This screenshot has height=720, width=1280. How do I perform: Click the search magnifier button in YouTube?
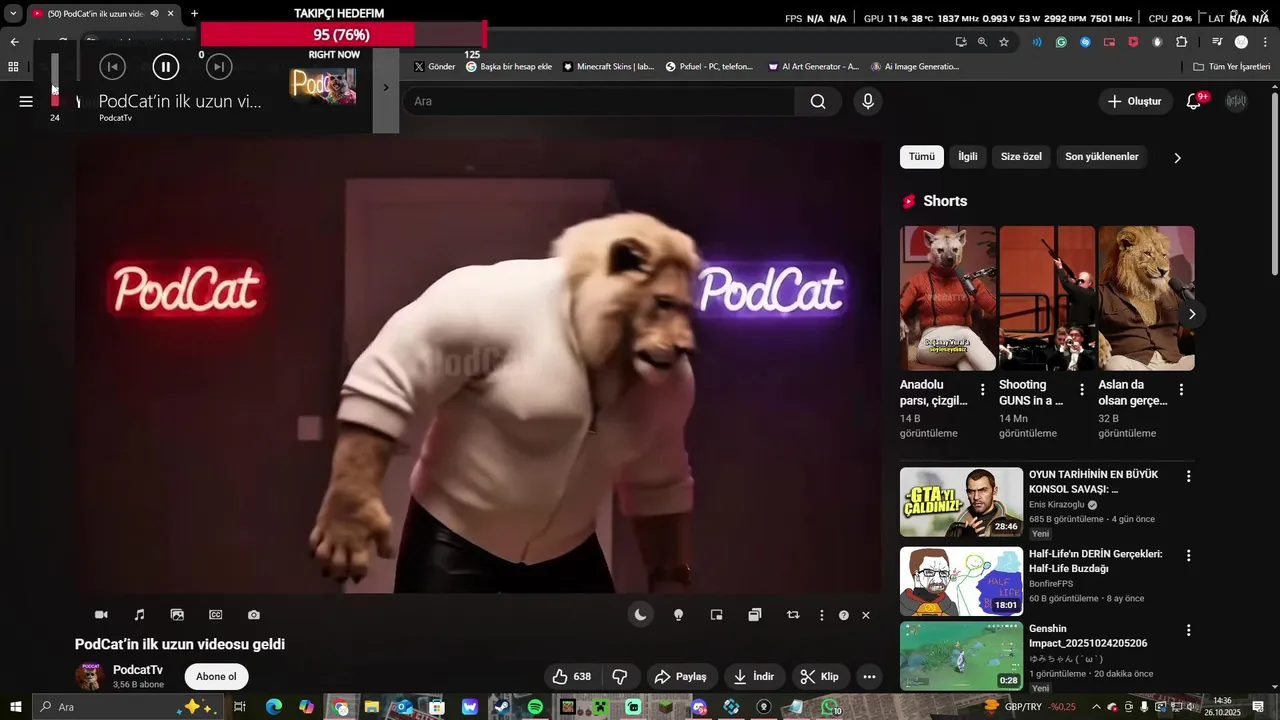click(818, 101)
